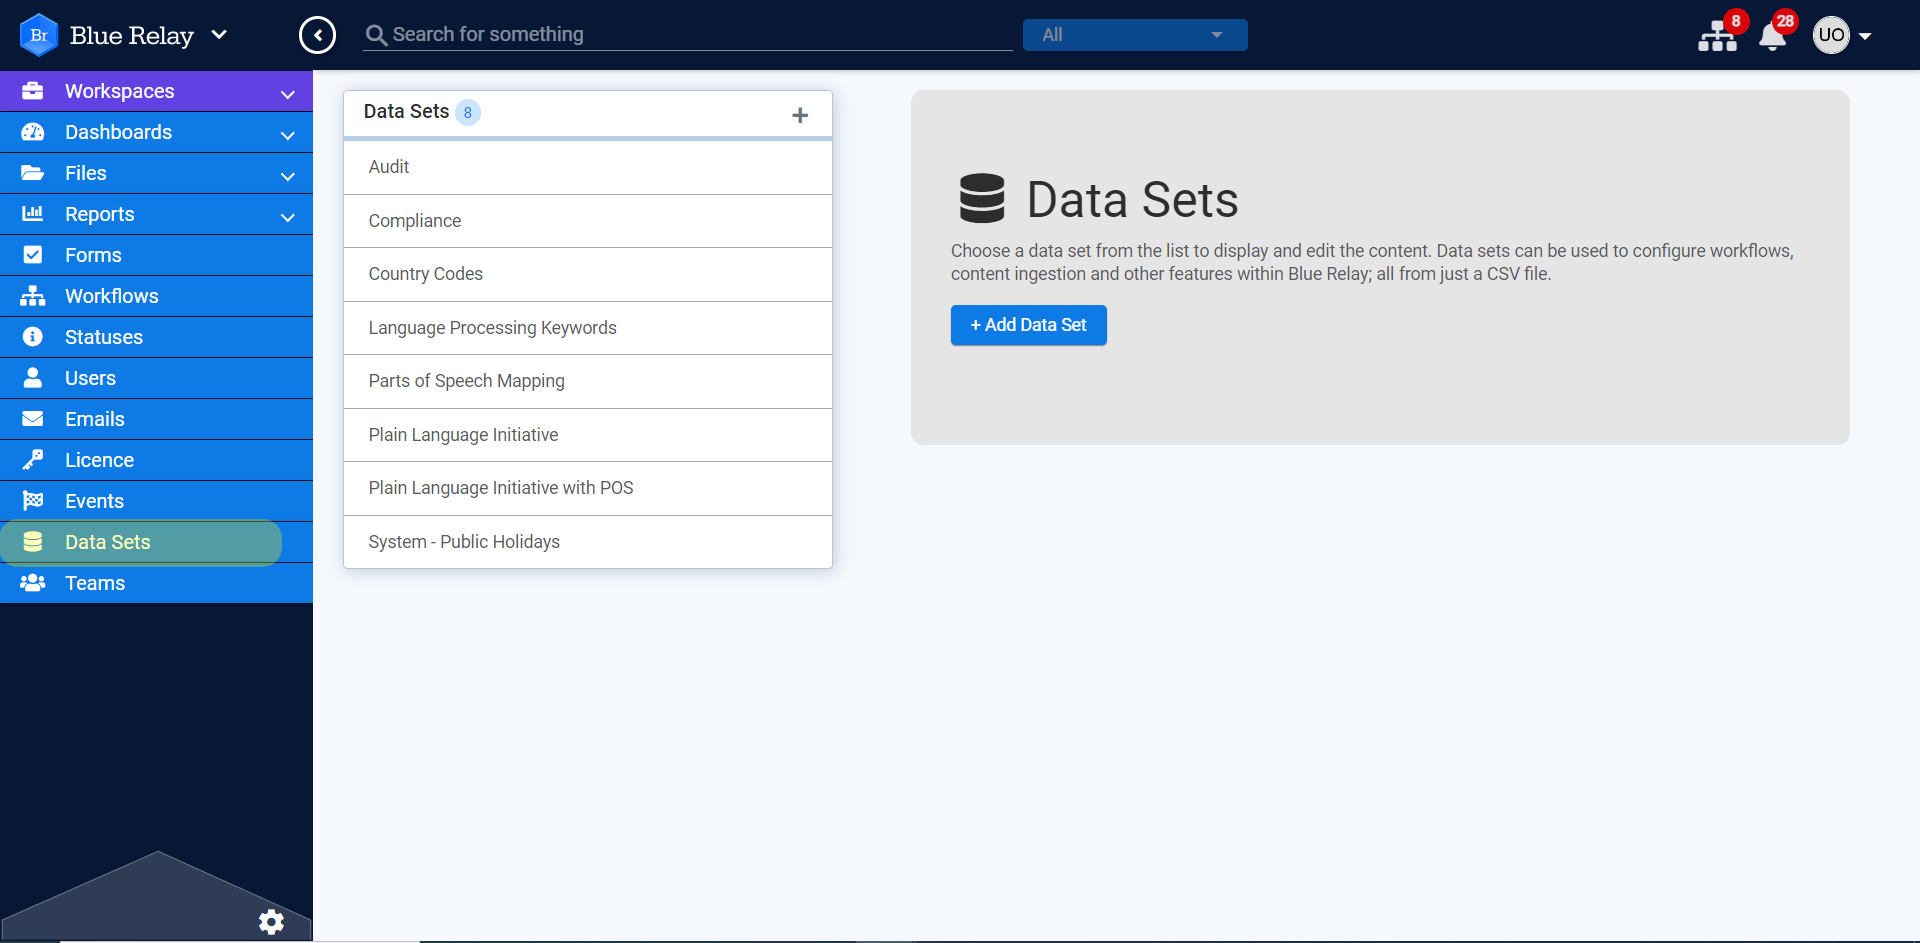Open Emails sidebar entry
This screenshot has height=943, width=1920.
coord(156,419)
